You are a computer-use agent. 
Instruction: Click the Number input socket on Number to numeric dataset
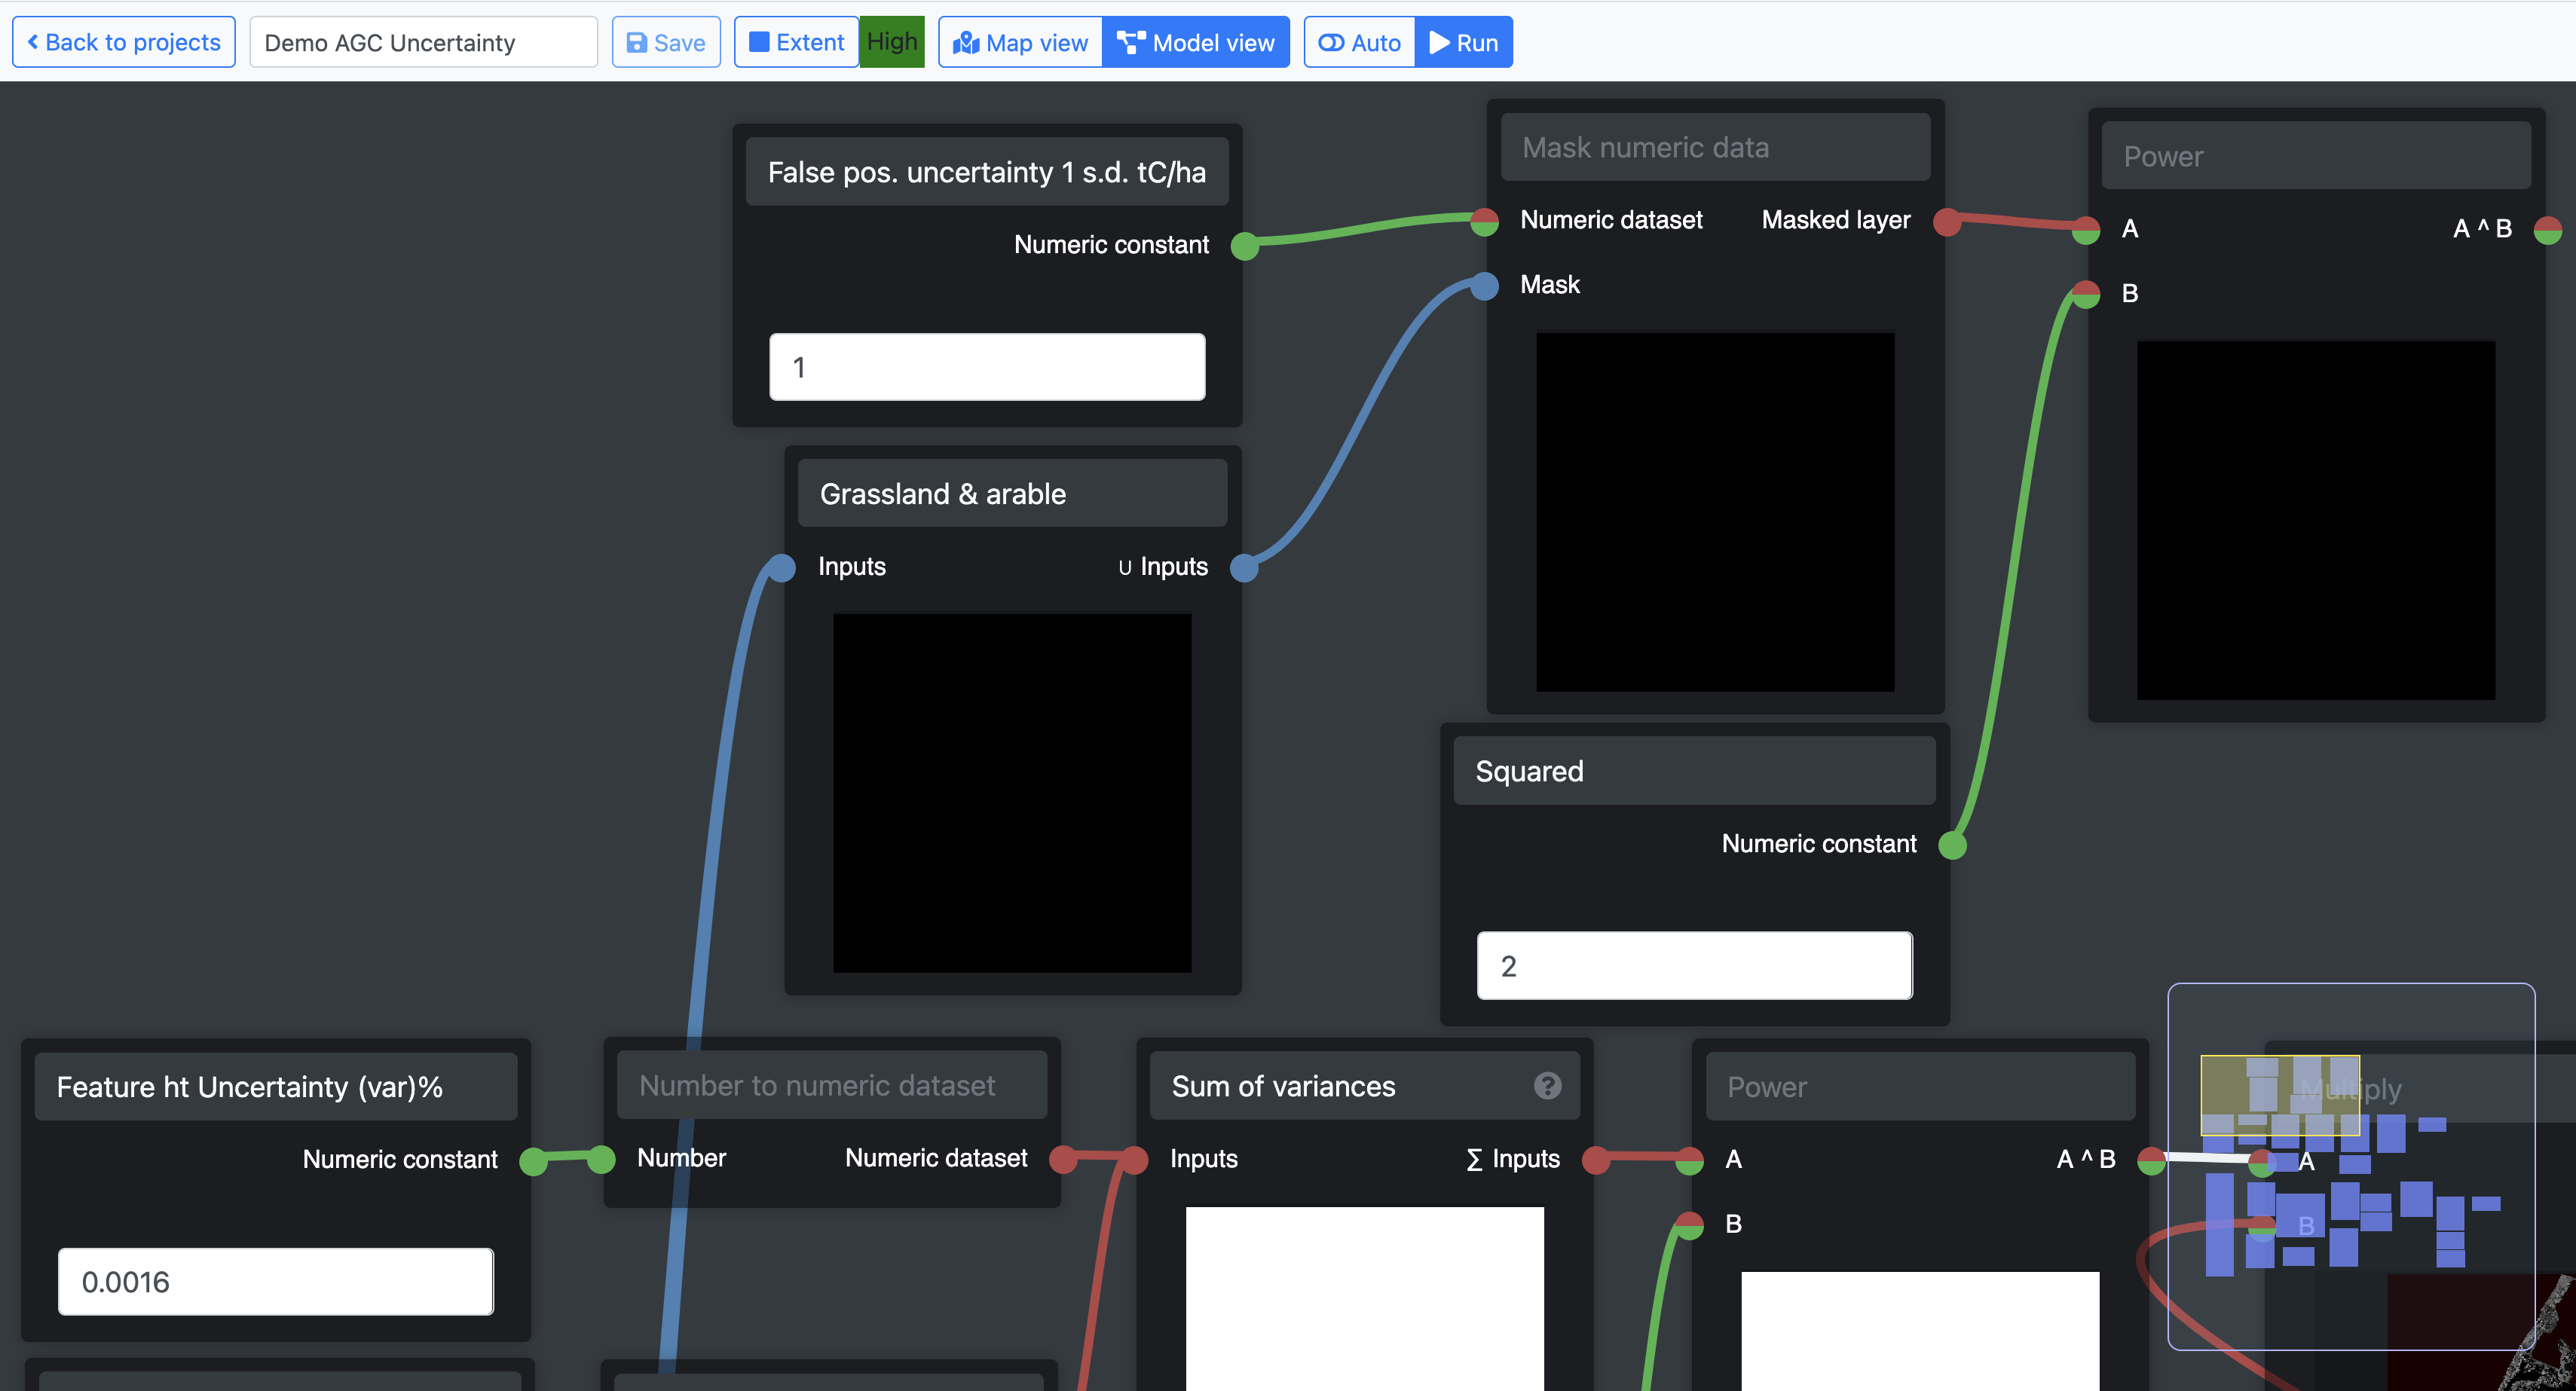pyautogui.click(x=601, y=1159)
